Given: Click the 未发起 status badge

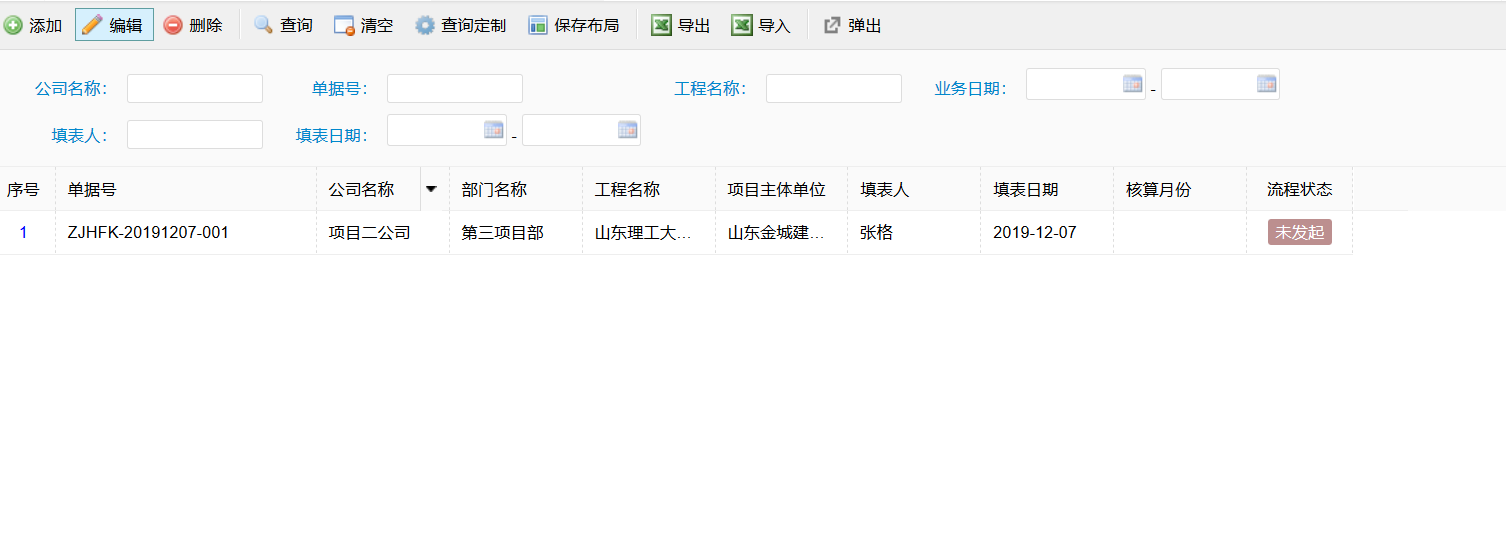Looking at the screenshot, I should pyautogui.click(x=1300, y=233).
